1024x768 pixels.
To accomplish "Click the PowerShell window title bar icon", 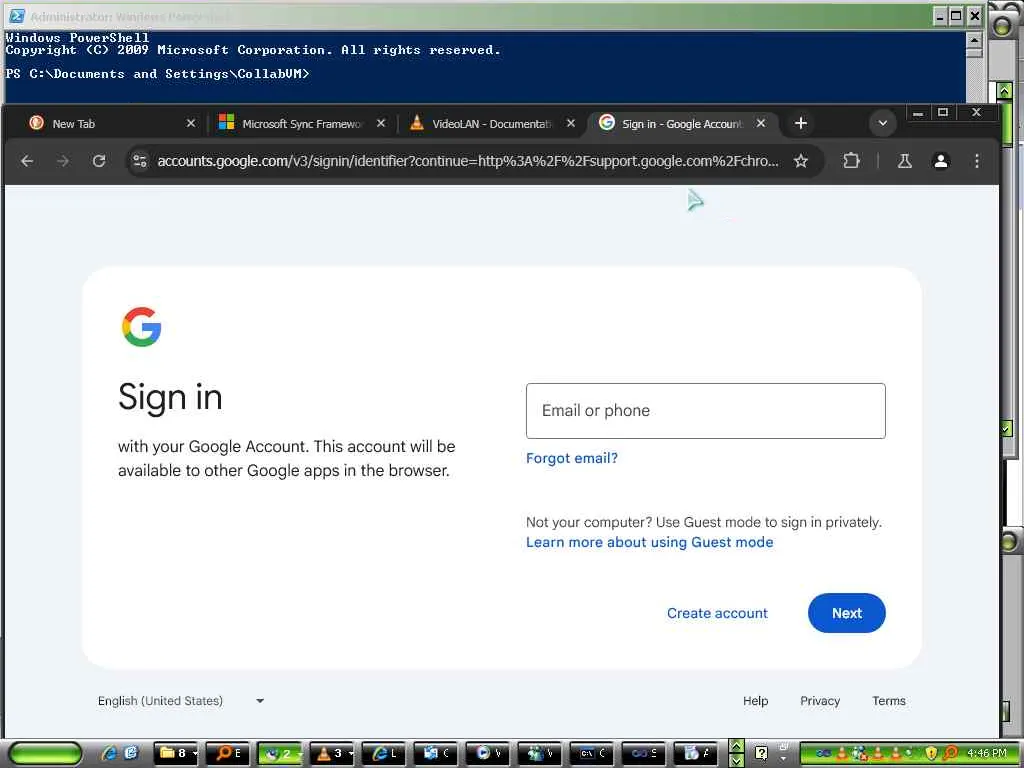I will tap(17, 16).
